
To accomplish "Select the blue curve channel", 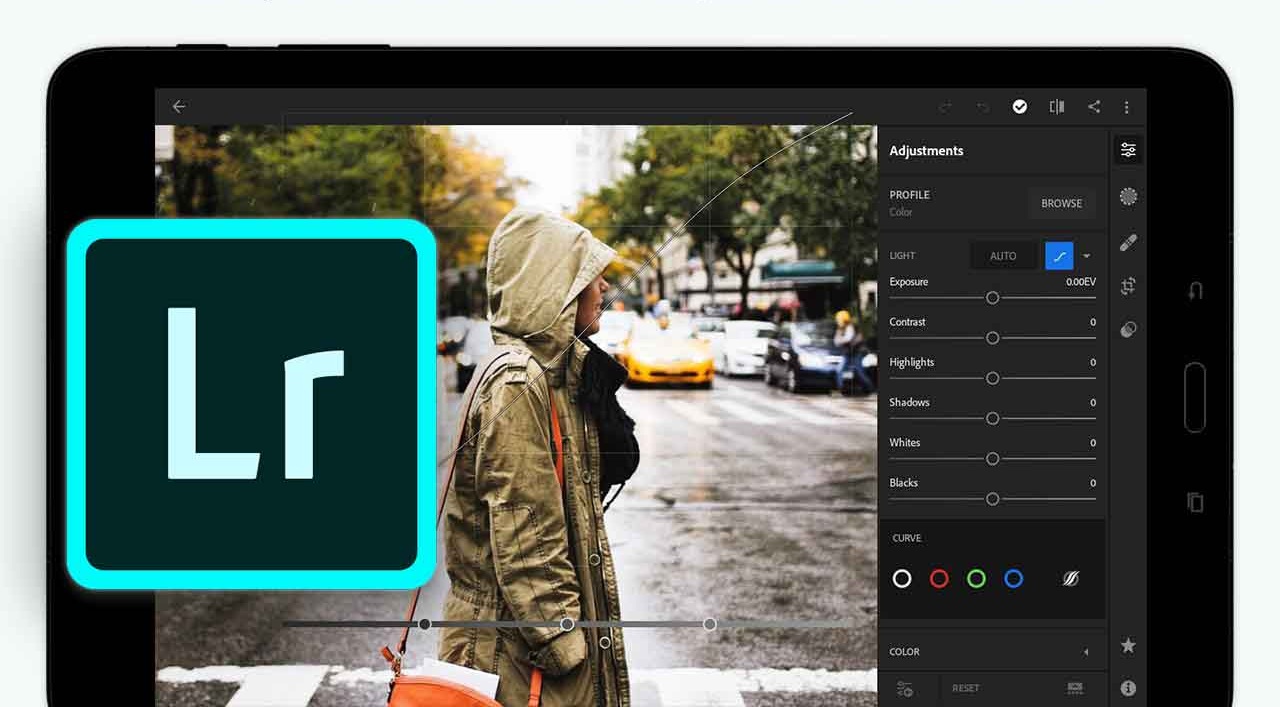I will 1014,578.
